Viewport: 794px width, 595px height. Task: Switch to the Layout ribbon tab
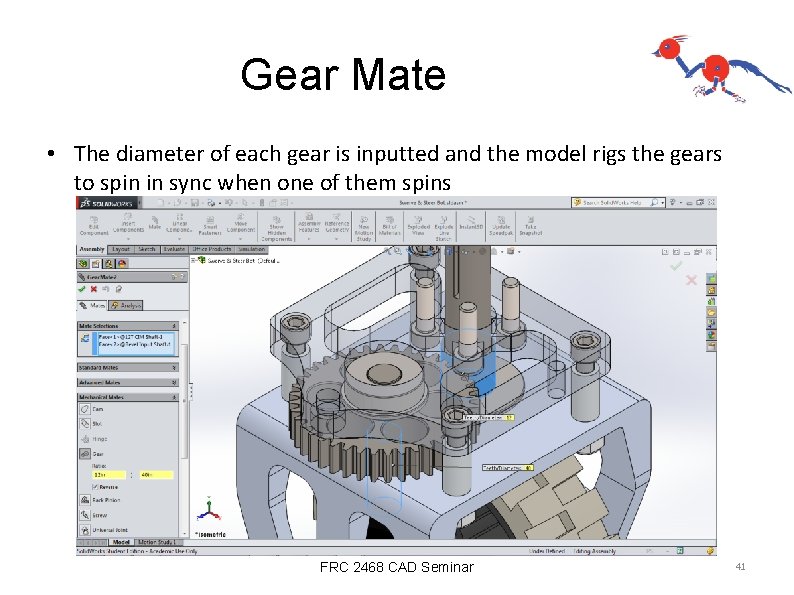click(x=121, y=249)
